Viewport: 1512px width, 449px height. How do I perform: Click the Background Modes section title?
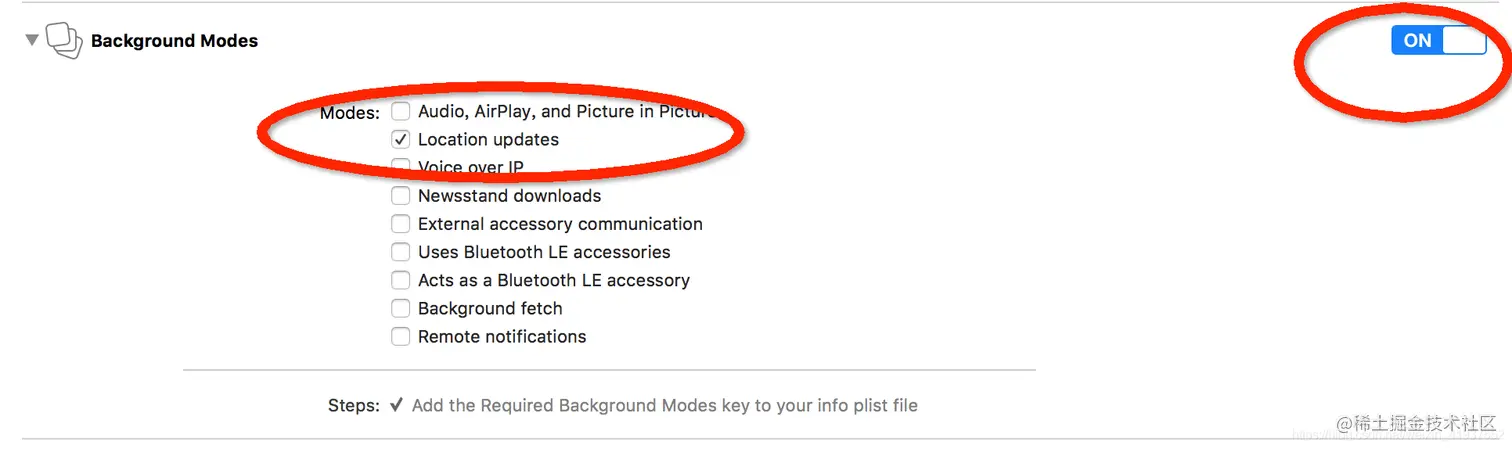click(x=174, y=41)
